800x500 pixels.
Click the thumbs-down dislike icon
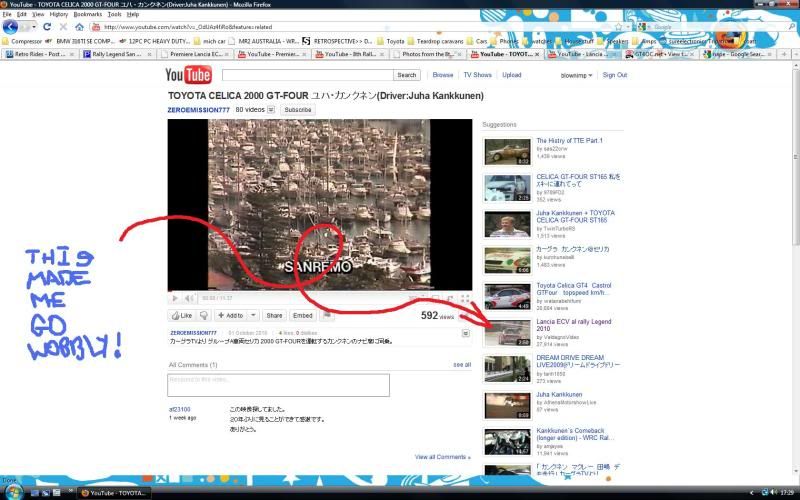(x=204, y=315)
